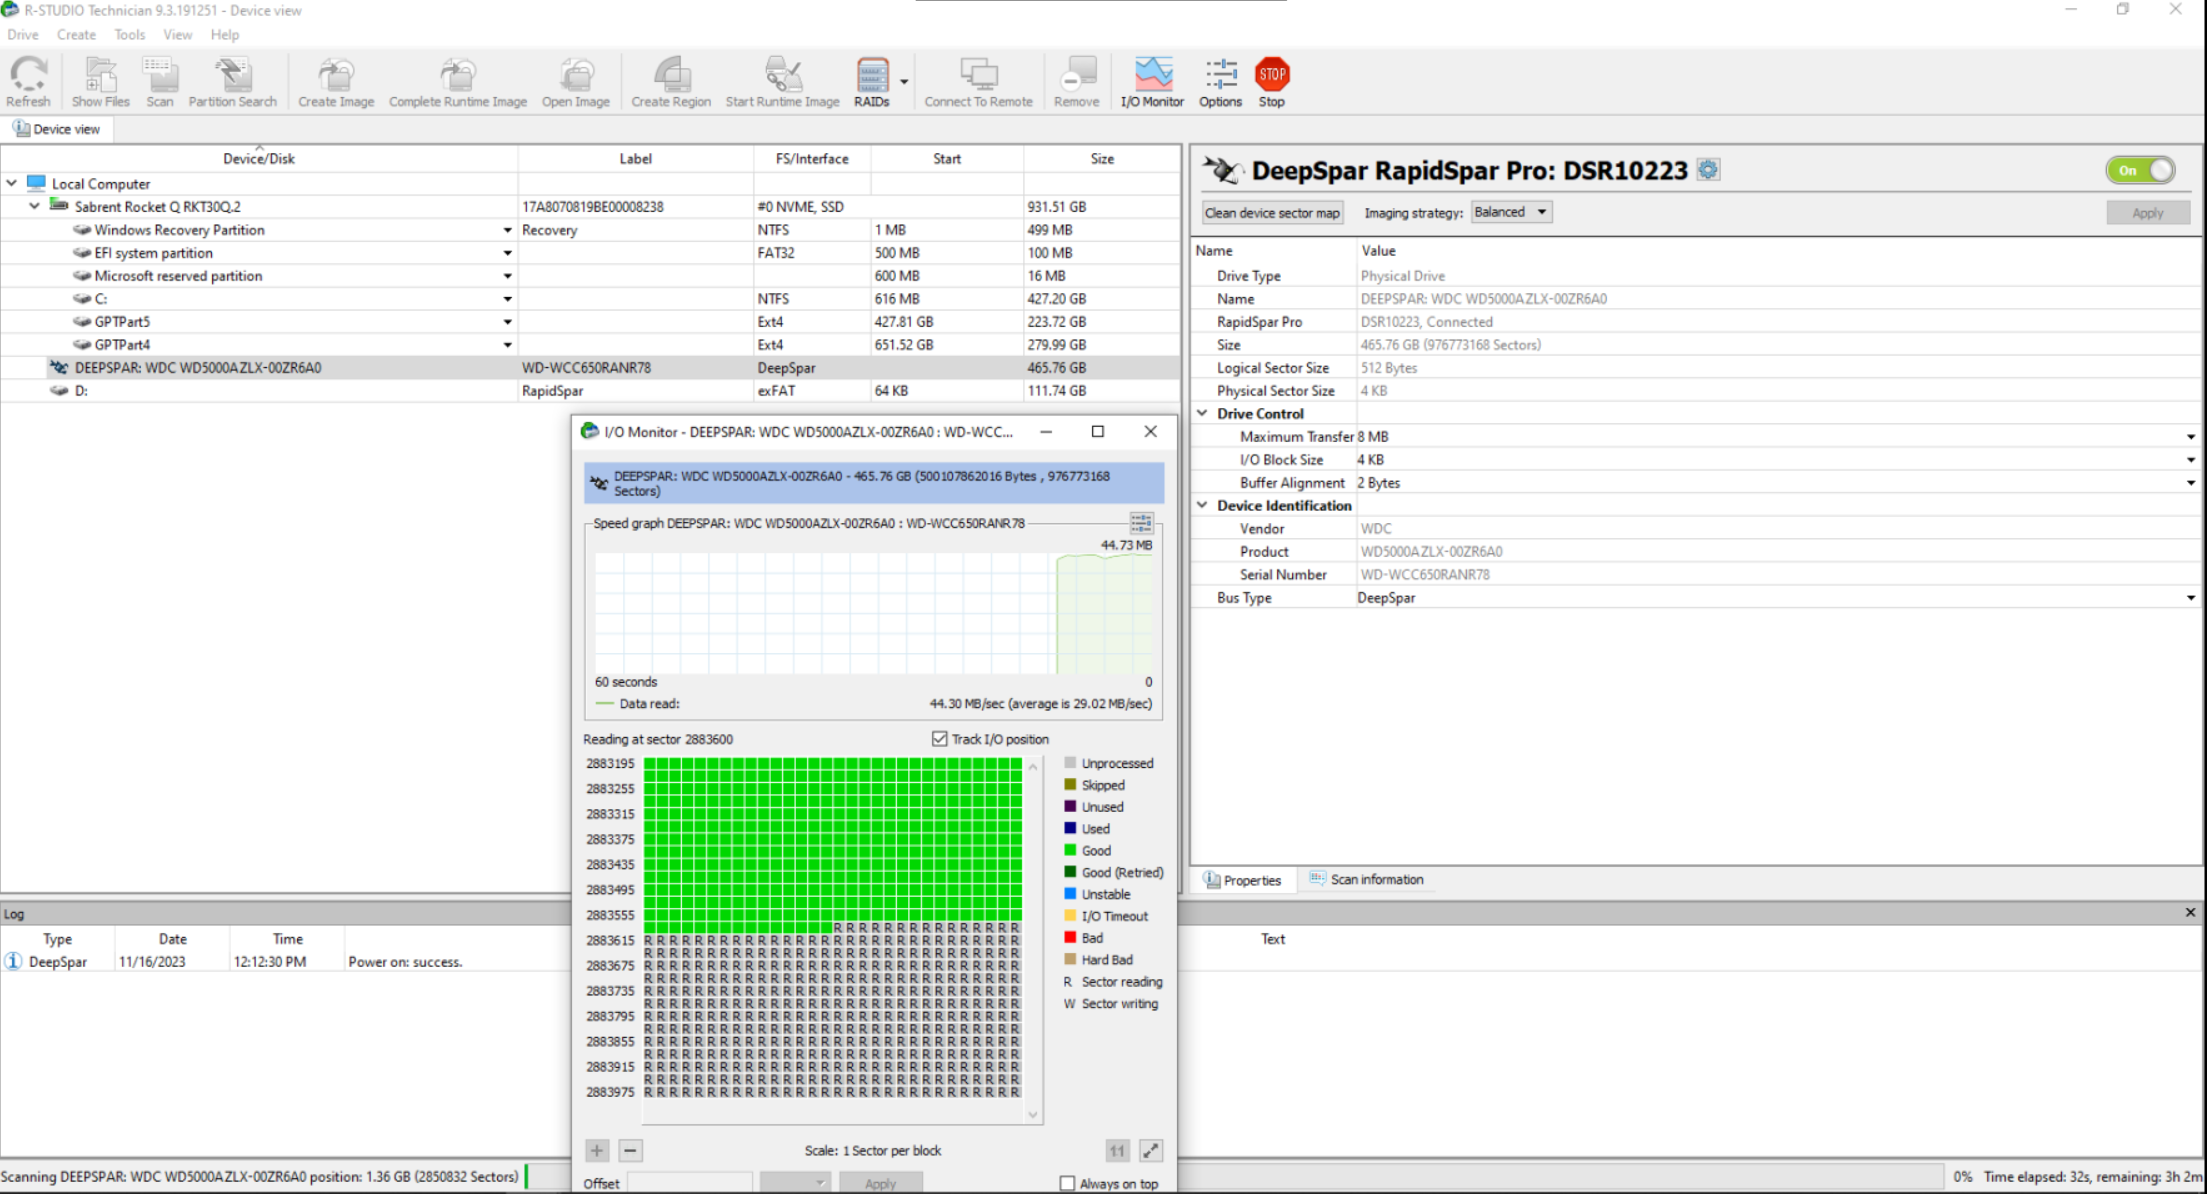Select the Properties tab
The image size is (2207, 1194).
click(1242, 880)
